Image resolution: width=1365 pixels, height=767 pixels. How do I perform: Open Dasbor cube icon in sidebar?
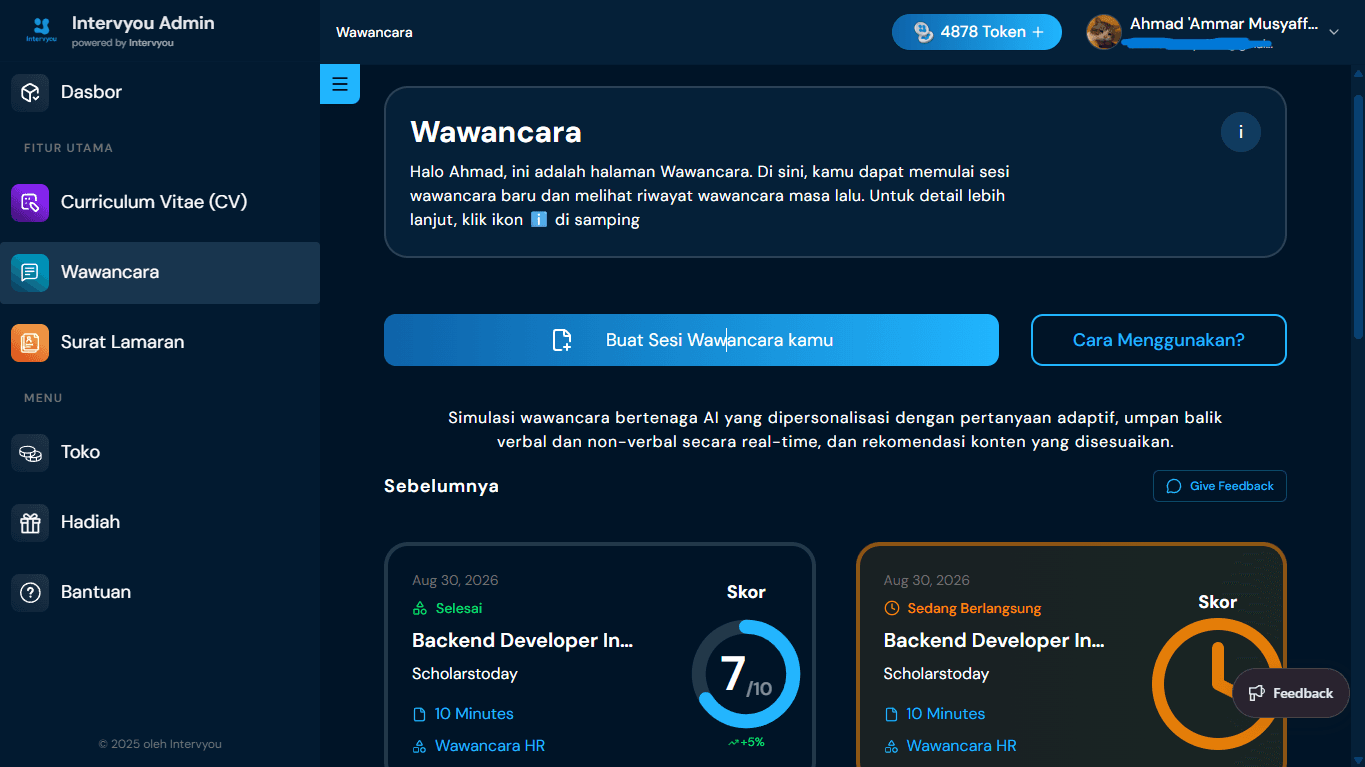pyautogui.click(x=30, y=92)
